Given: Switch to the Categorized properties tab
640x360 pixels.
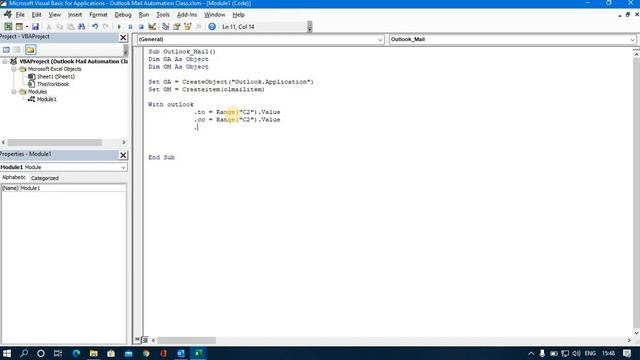Looking at the screenshot, I should coord(45,178).
